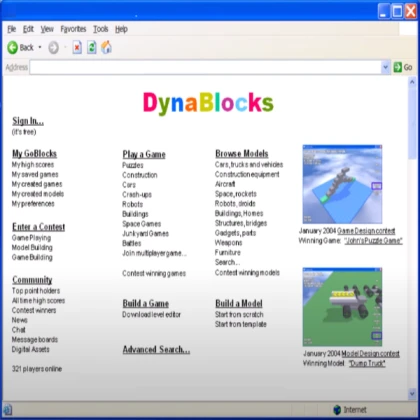The width and height of the screenshot is (420, 420).
Task: Browse Space, rockets models
Action: pos(236,194)
